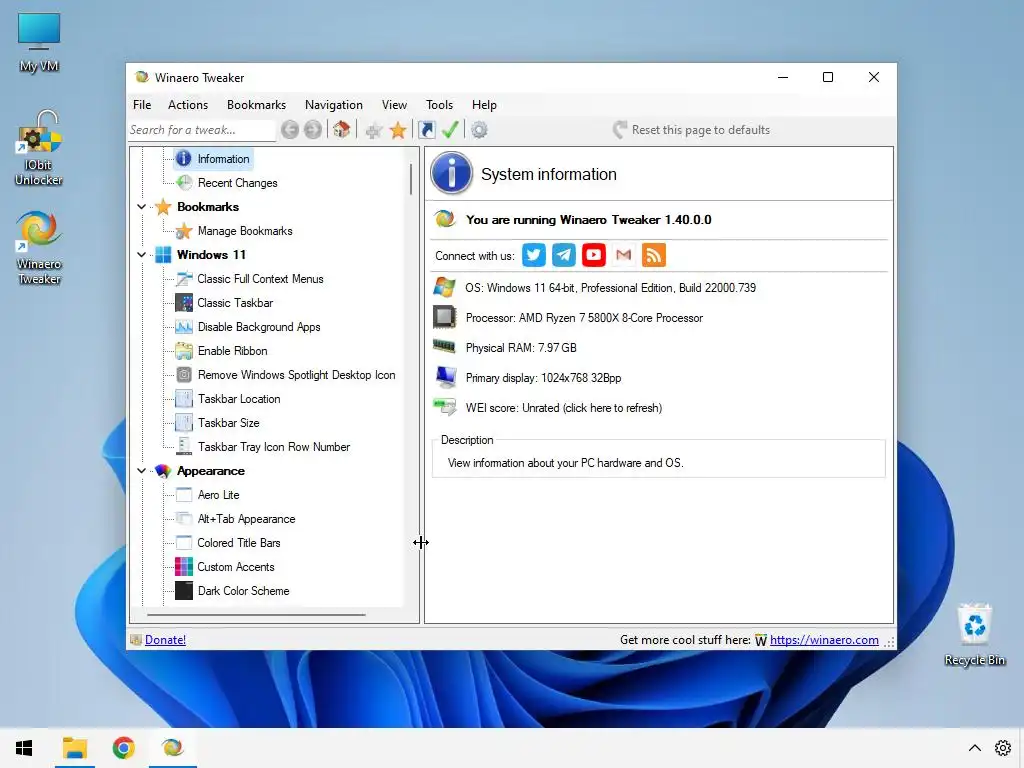Click the add bookmark gray star icon
This screenshot has height=768, width=1024.
(374, 130)
